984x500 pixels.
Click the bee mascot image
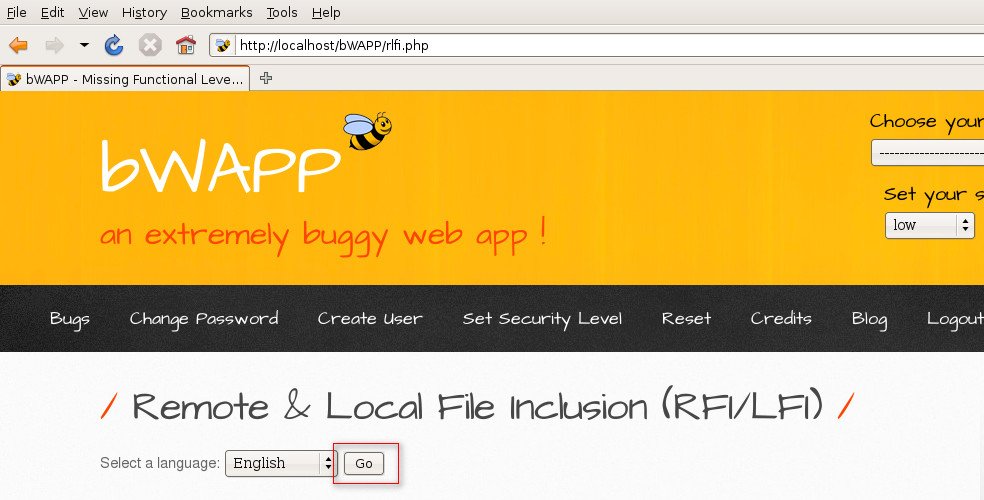coord(368,131)
